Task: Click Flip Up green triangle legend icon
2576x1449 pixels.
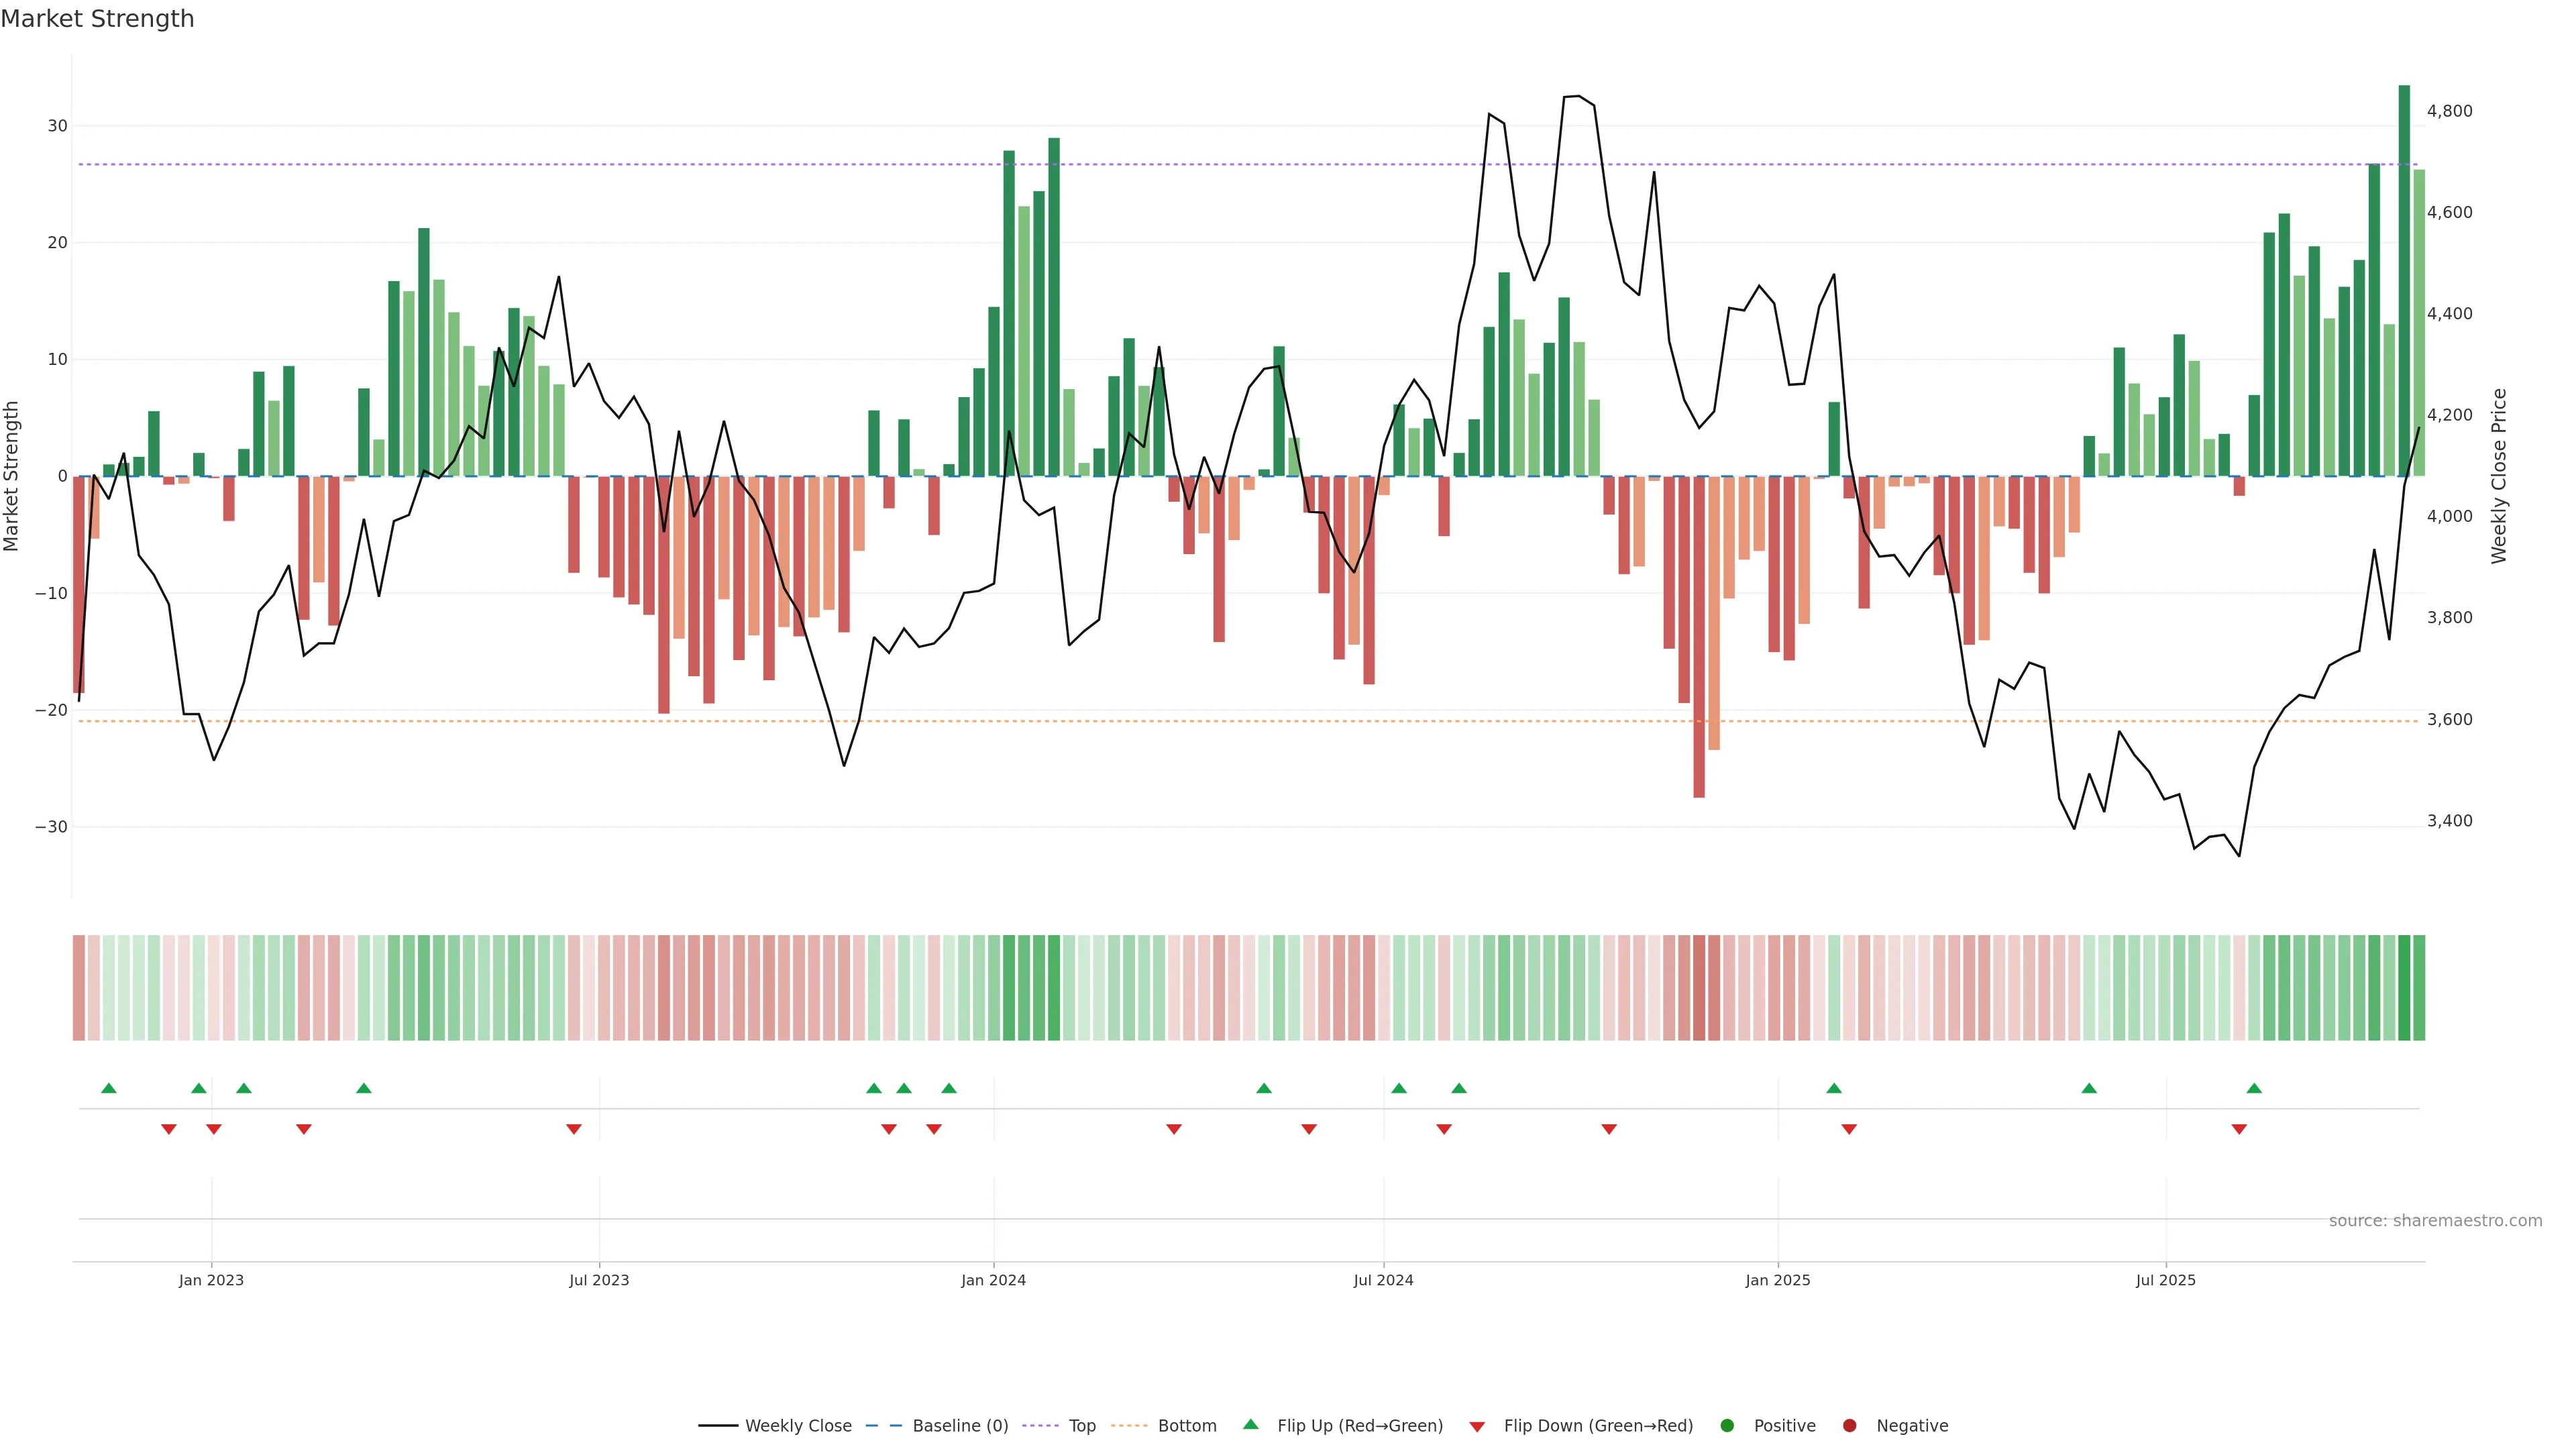Action: 1250,1424
